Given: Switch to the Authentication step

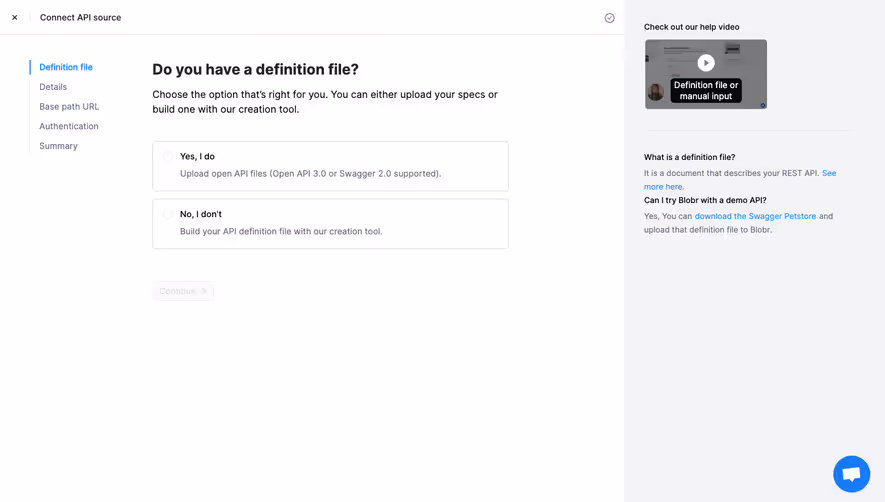Looking at the screenshot, I should 69,126.
